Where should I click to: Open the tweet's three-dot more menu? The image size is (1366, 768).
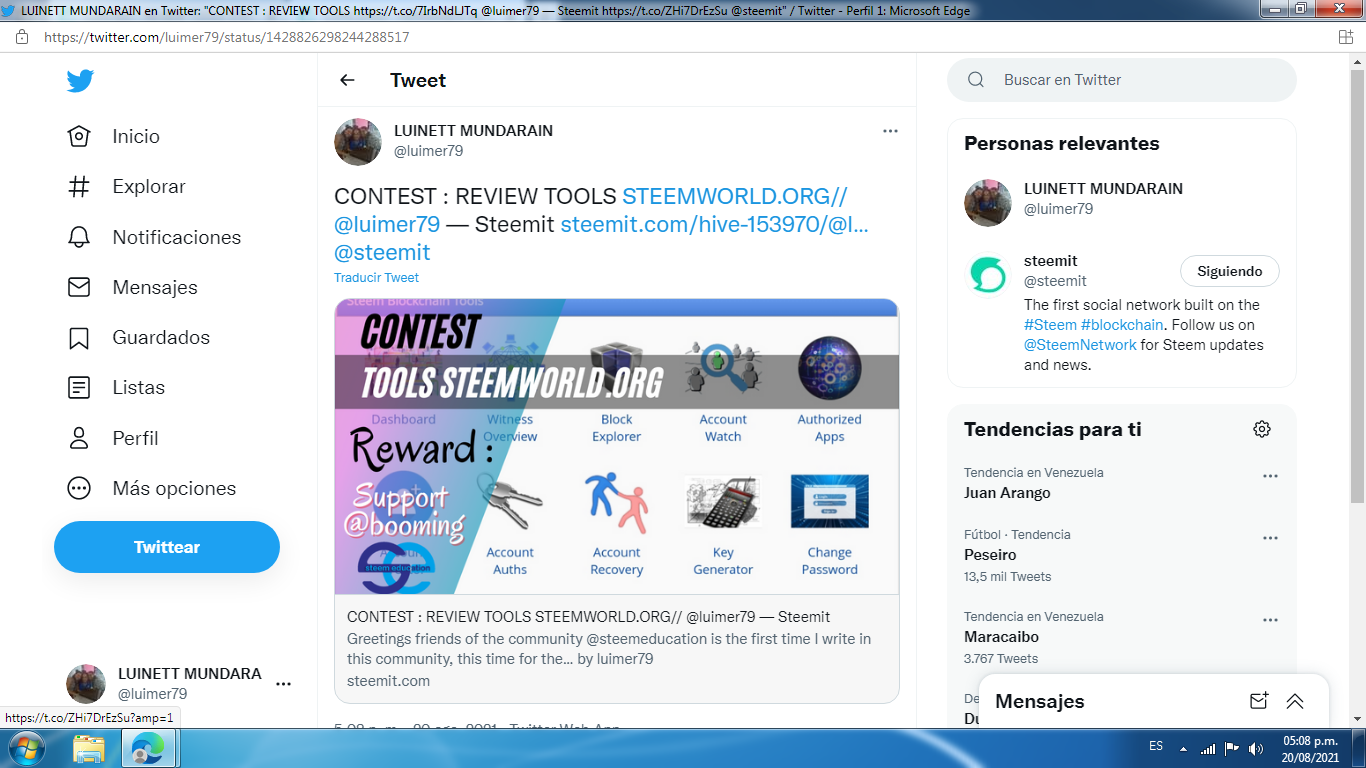click(890, 131)
